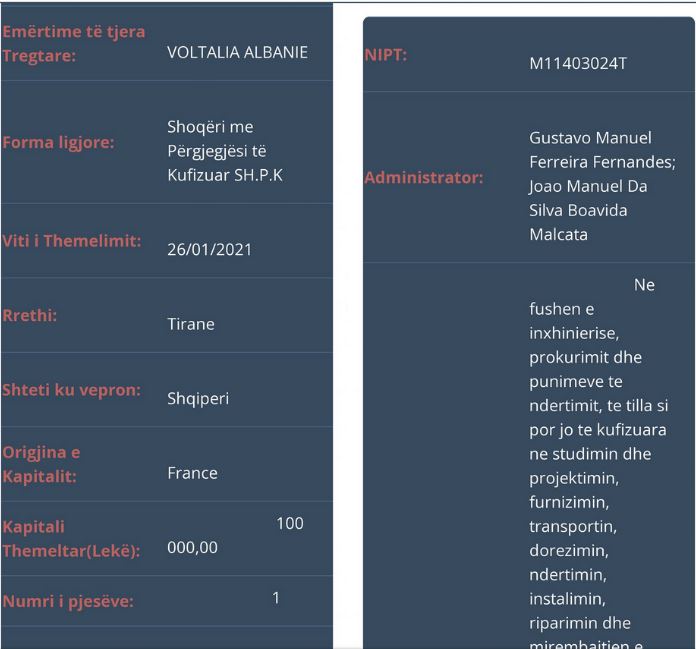
Task: Select the 100 000,00 capital amount
Action: point(235,536)
